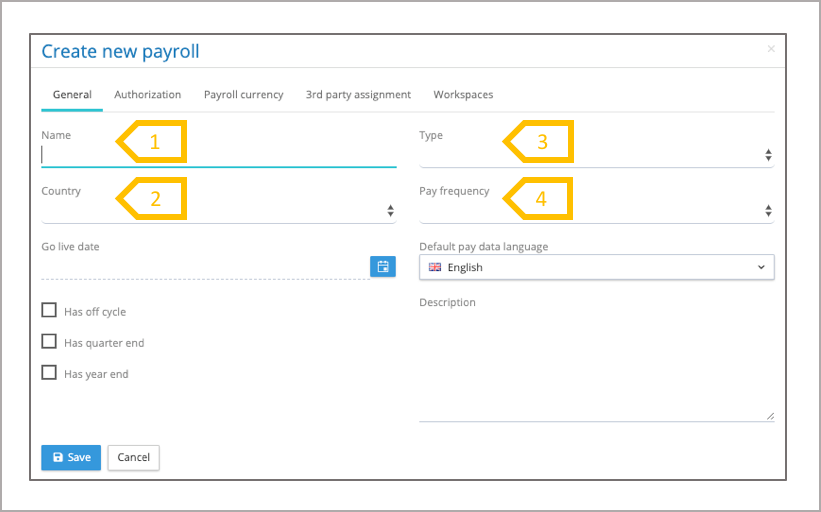
Task: Check the Has year end option
Action: coord(49,373)
